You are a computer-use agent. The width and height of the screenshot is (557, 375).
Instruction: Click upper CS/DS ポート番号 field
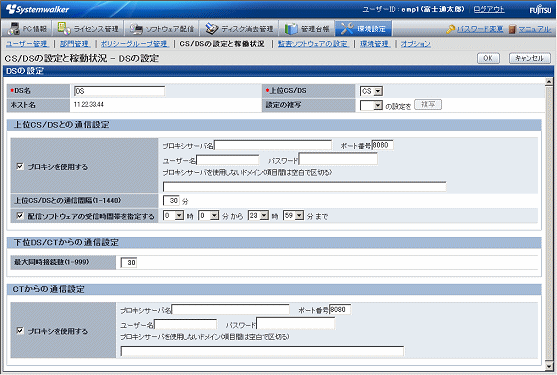tap(383, 145)
